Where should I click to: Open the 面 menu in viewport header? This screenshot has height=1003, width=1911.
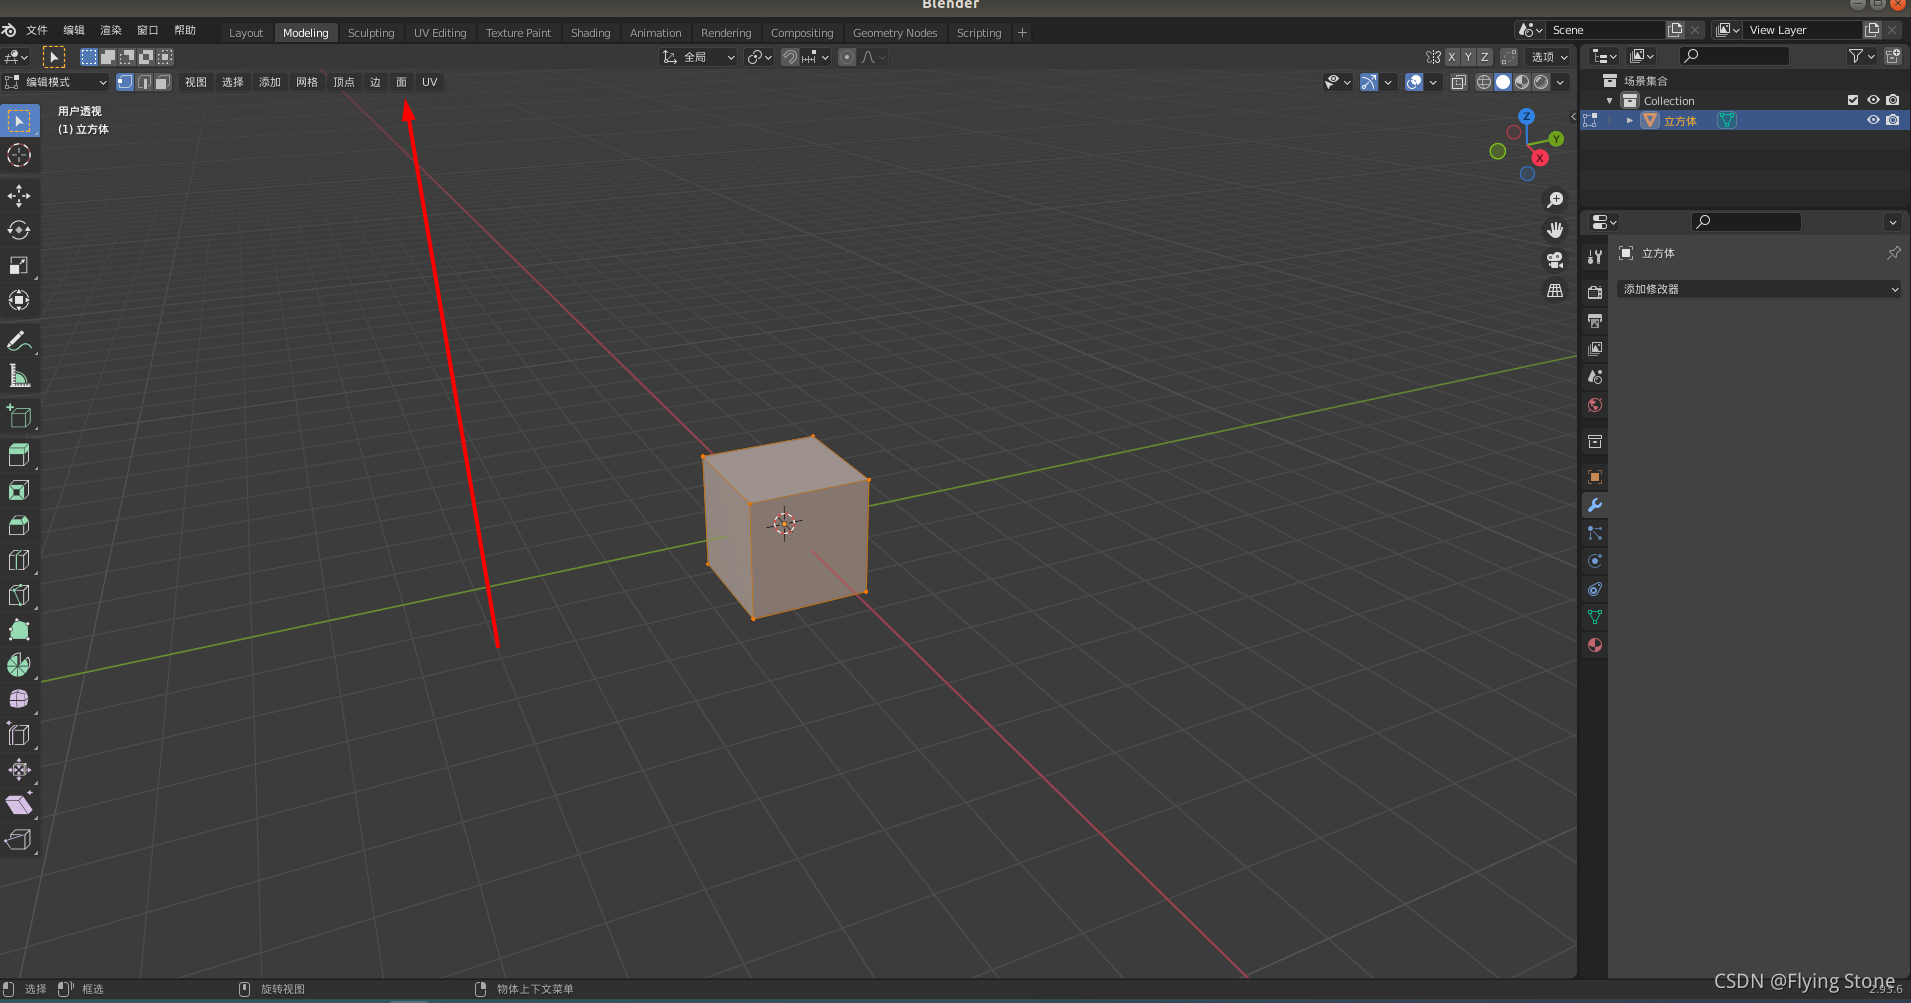pos(401,82)
